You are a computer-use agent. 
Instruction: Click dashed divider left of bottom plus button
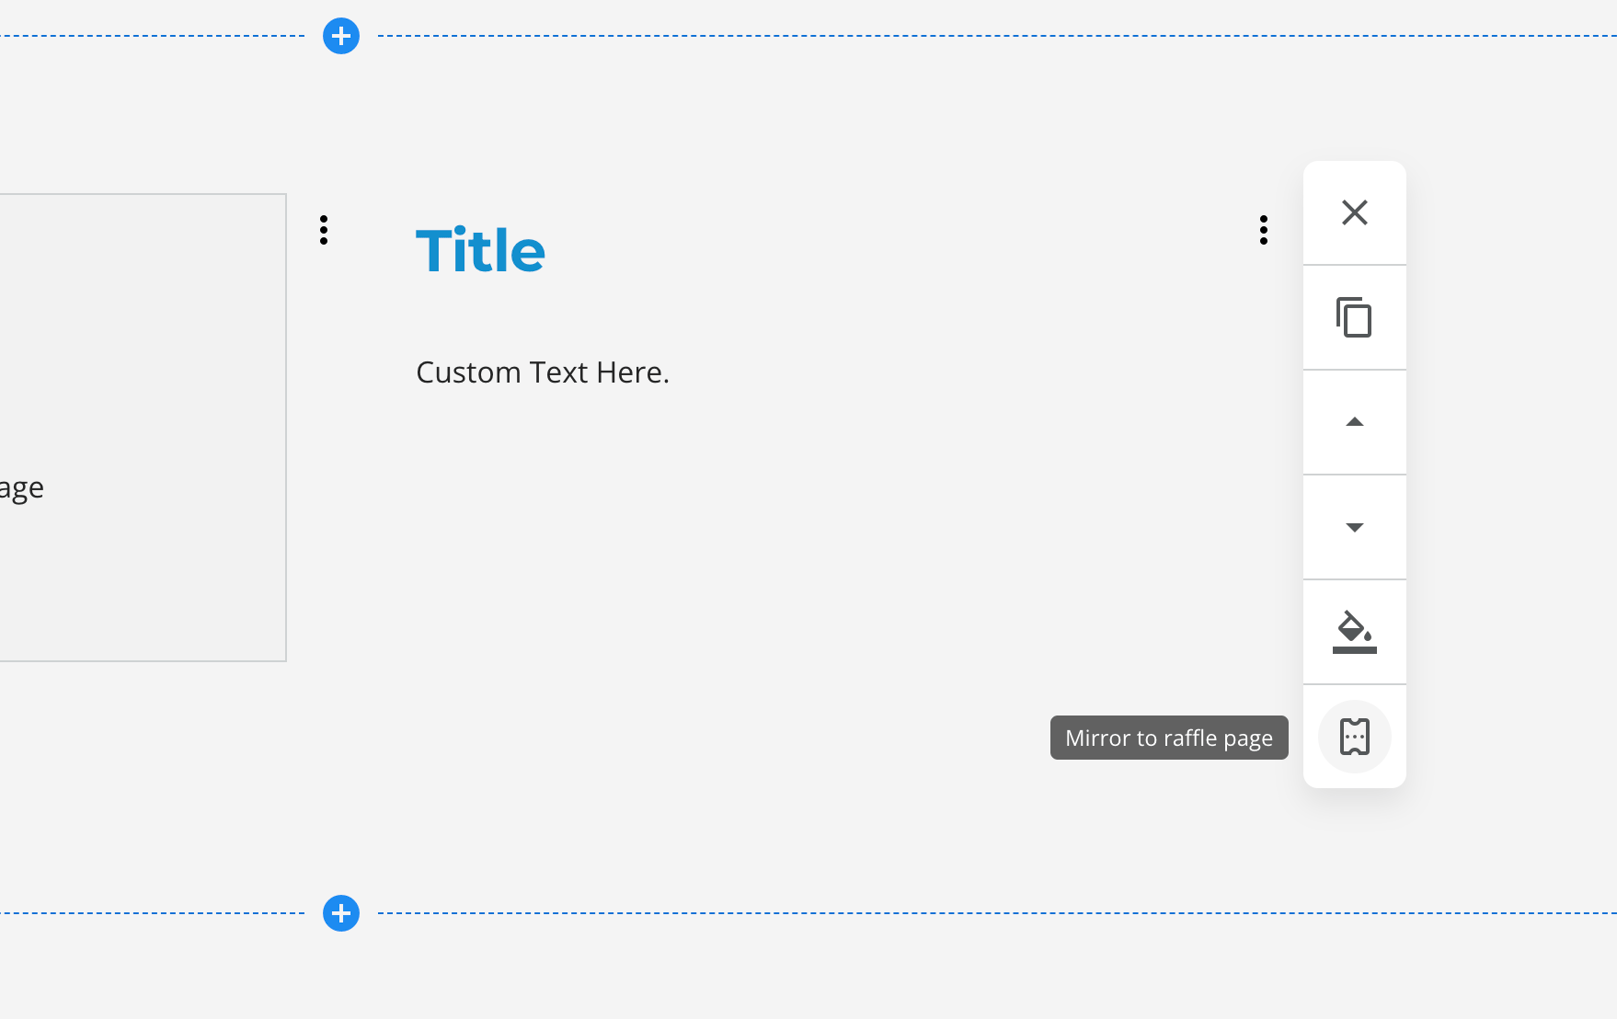click(x=150, y=913)
